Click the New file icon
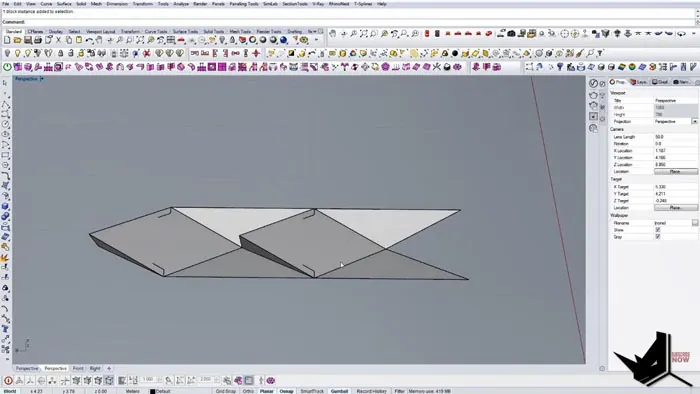 click(x=7, y=41)
